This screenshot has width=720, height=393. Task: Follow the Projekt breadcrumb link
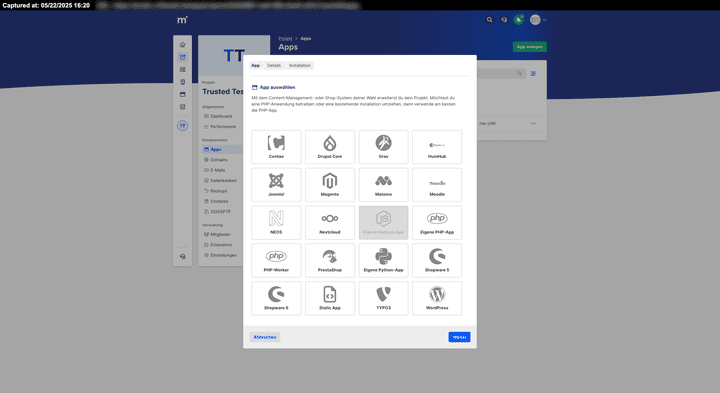[285, 39]
